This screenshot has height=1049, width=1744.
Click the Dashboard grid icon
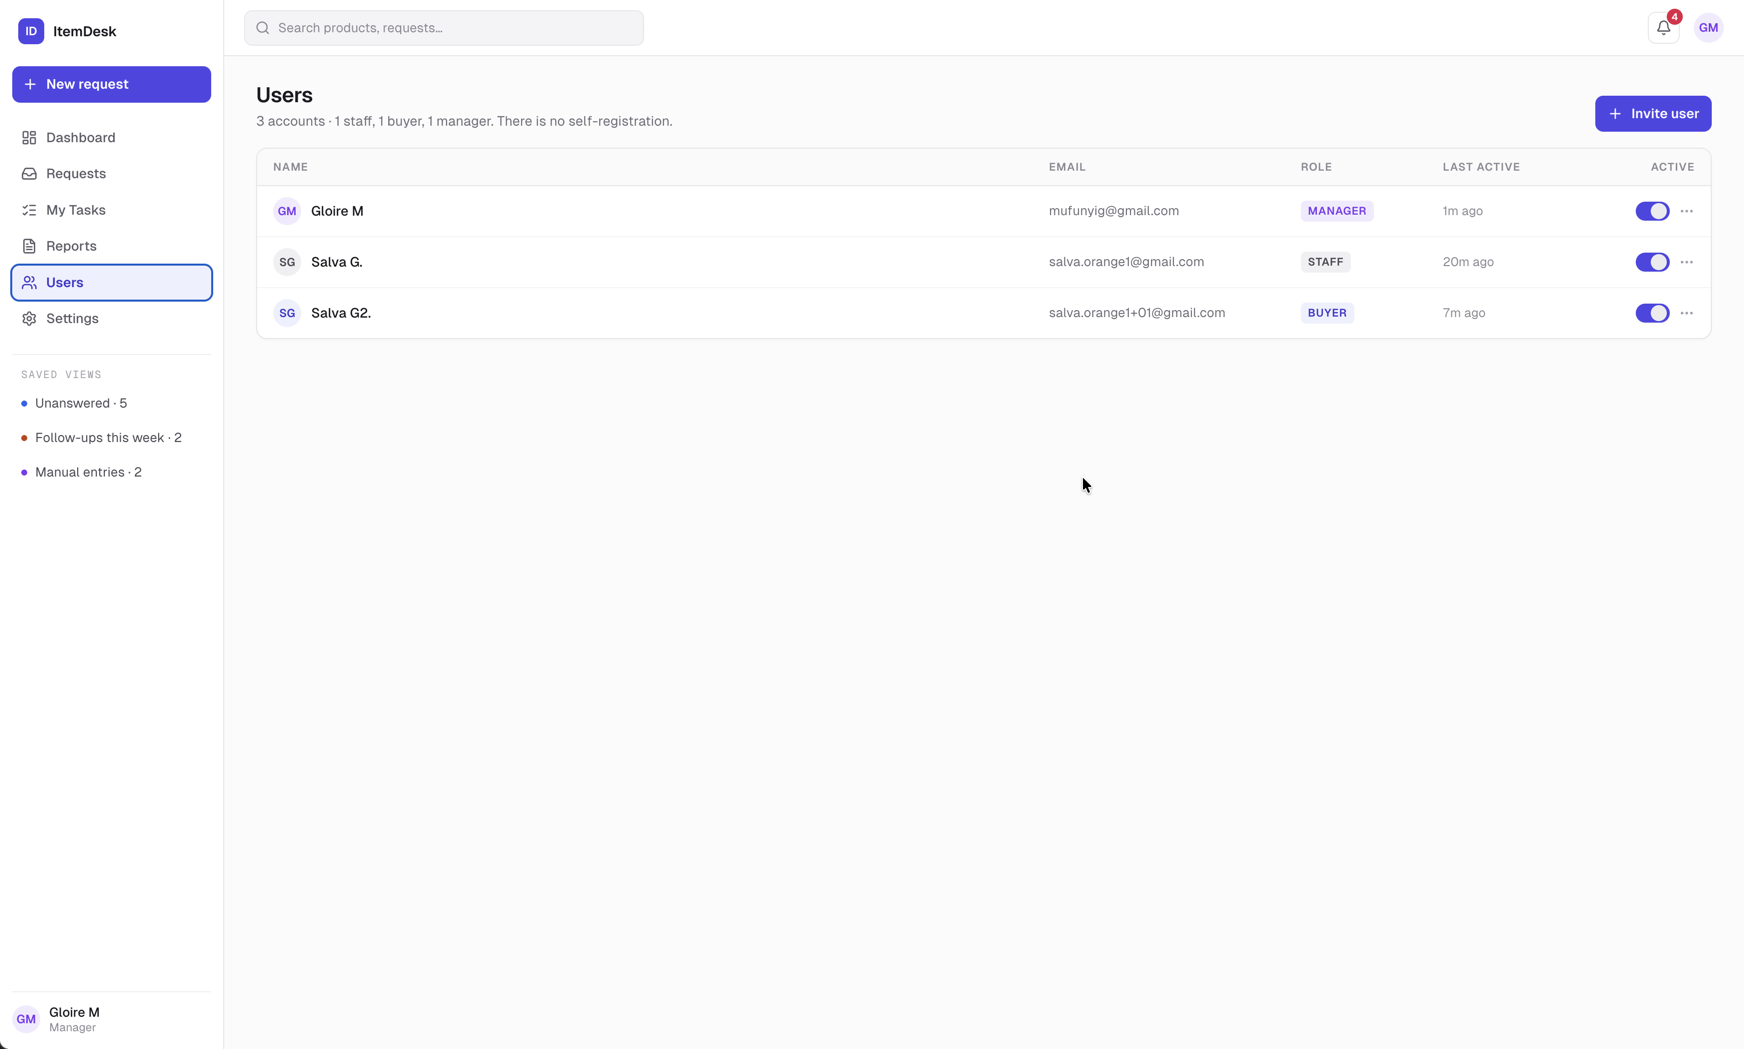(x=29, y=137)
